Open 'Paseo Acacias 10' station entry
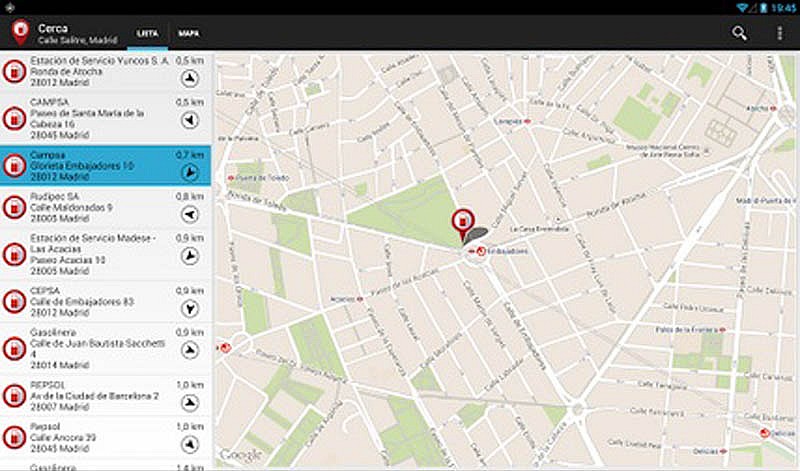The height and width of the screenshot is (471, 800). [x=106, y=255]
